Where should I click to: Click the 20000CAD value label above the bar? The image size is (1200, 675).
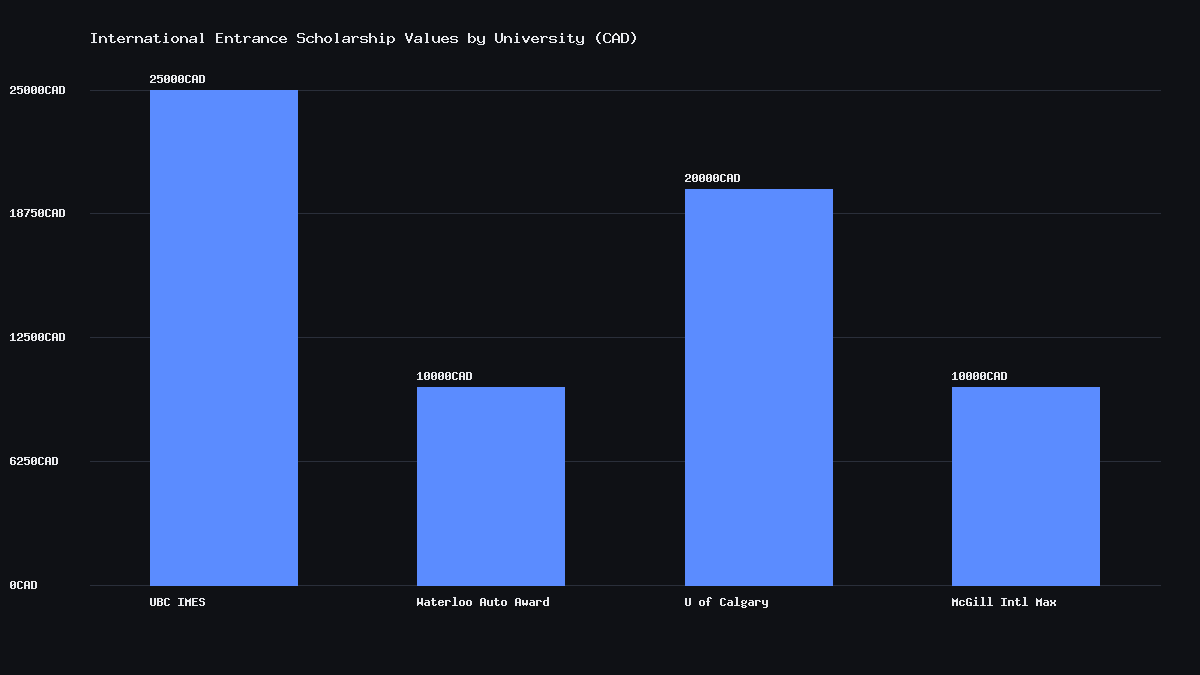coord(713,178)
